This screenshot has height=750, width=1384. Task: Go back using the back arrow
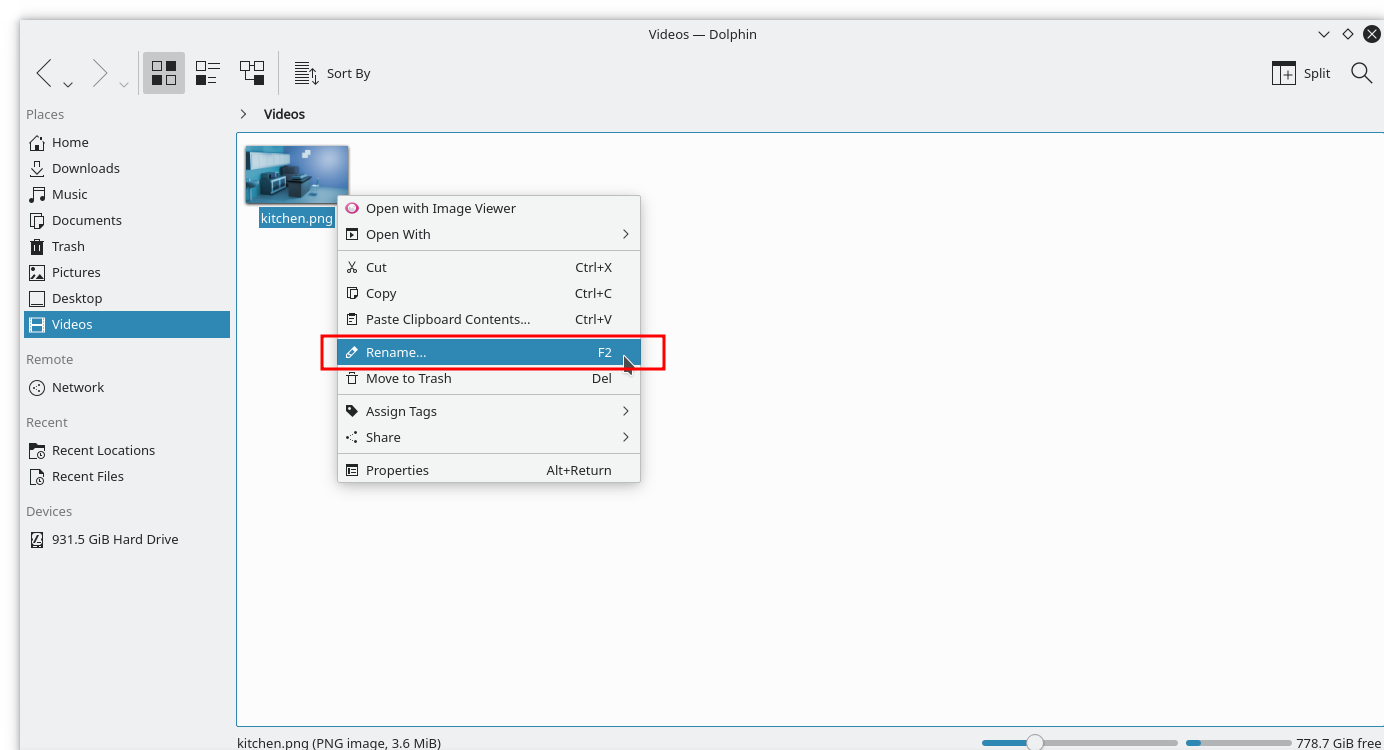[x=42, y=72]
